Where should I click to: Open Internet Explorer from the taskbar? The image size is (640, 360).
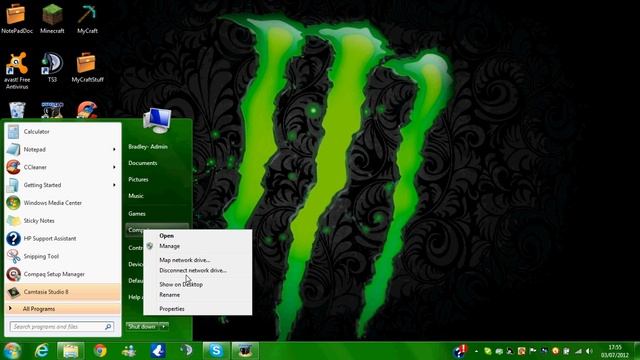click(41, 351)
